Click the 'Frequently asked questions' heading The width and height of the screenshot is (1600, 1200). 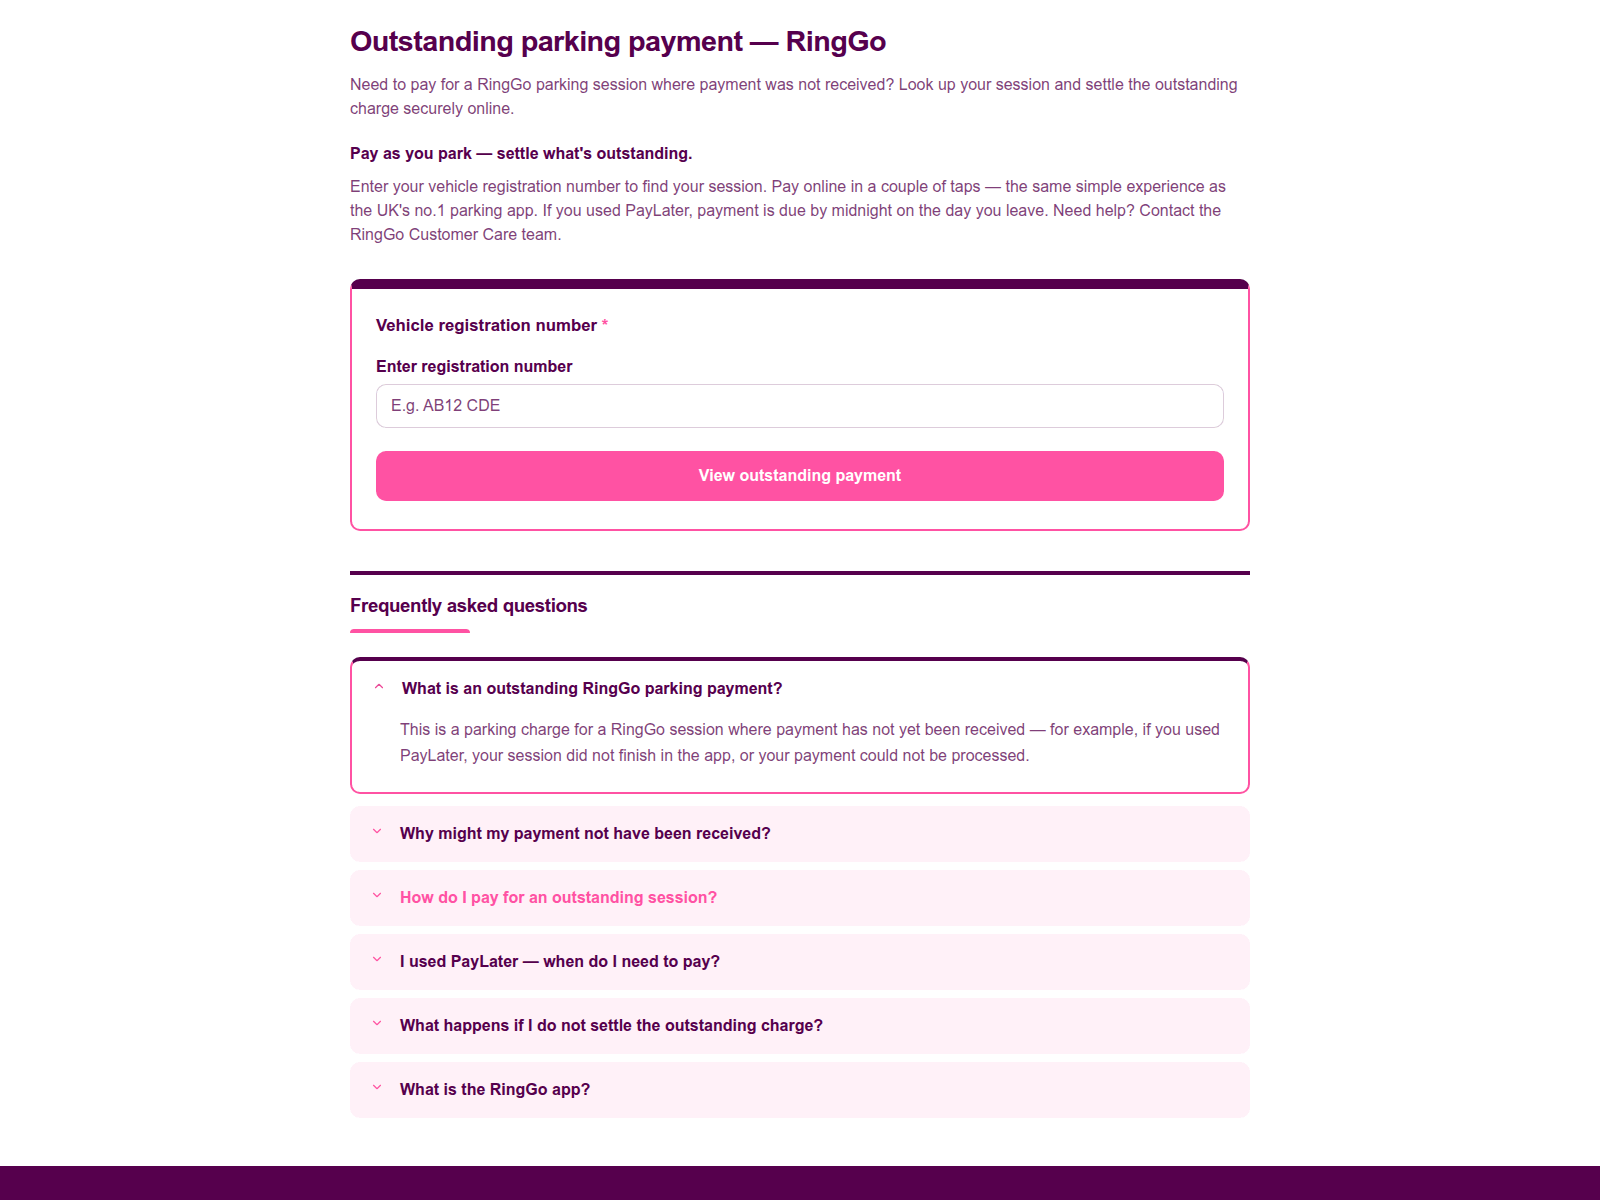tap(468, 606)
